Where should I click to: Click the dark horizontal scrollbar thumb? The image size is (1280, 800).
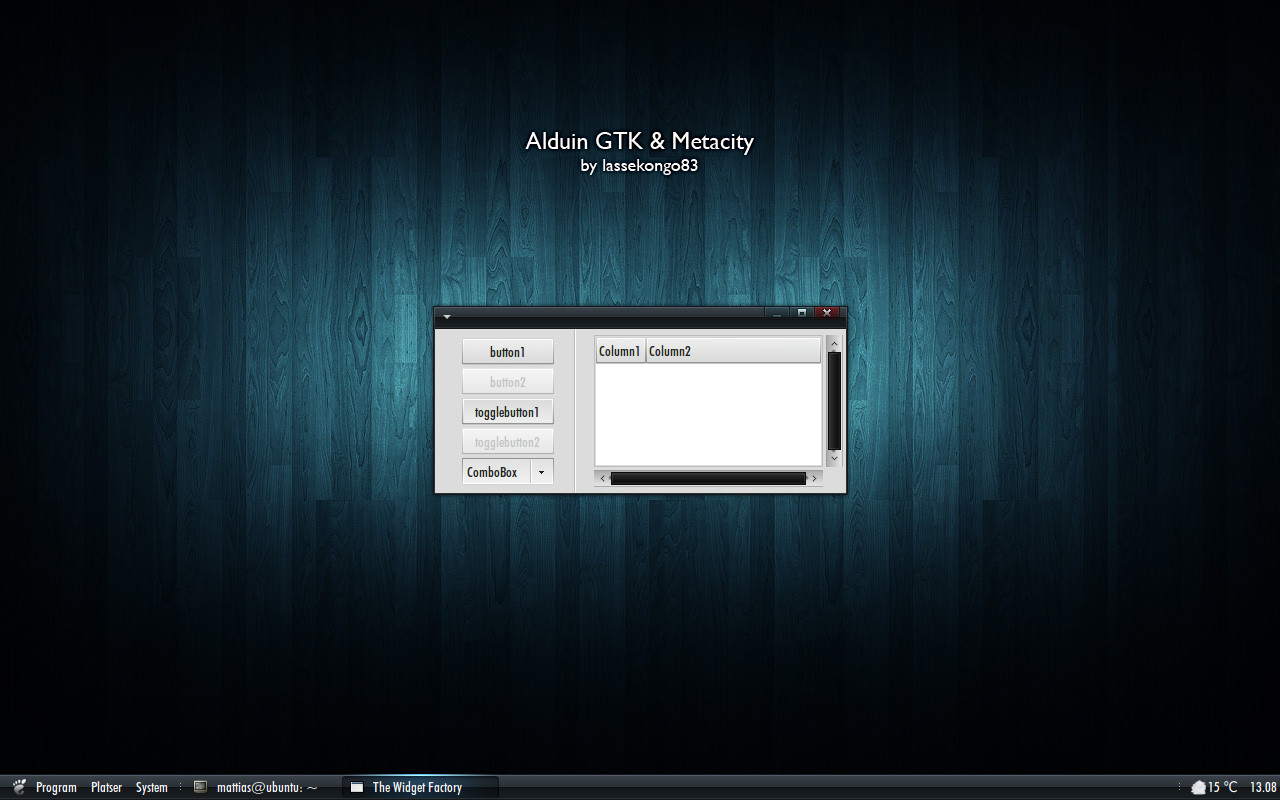(708, 478)
